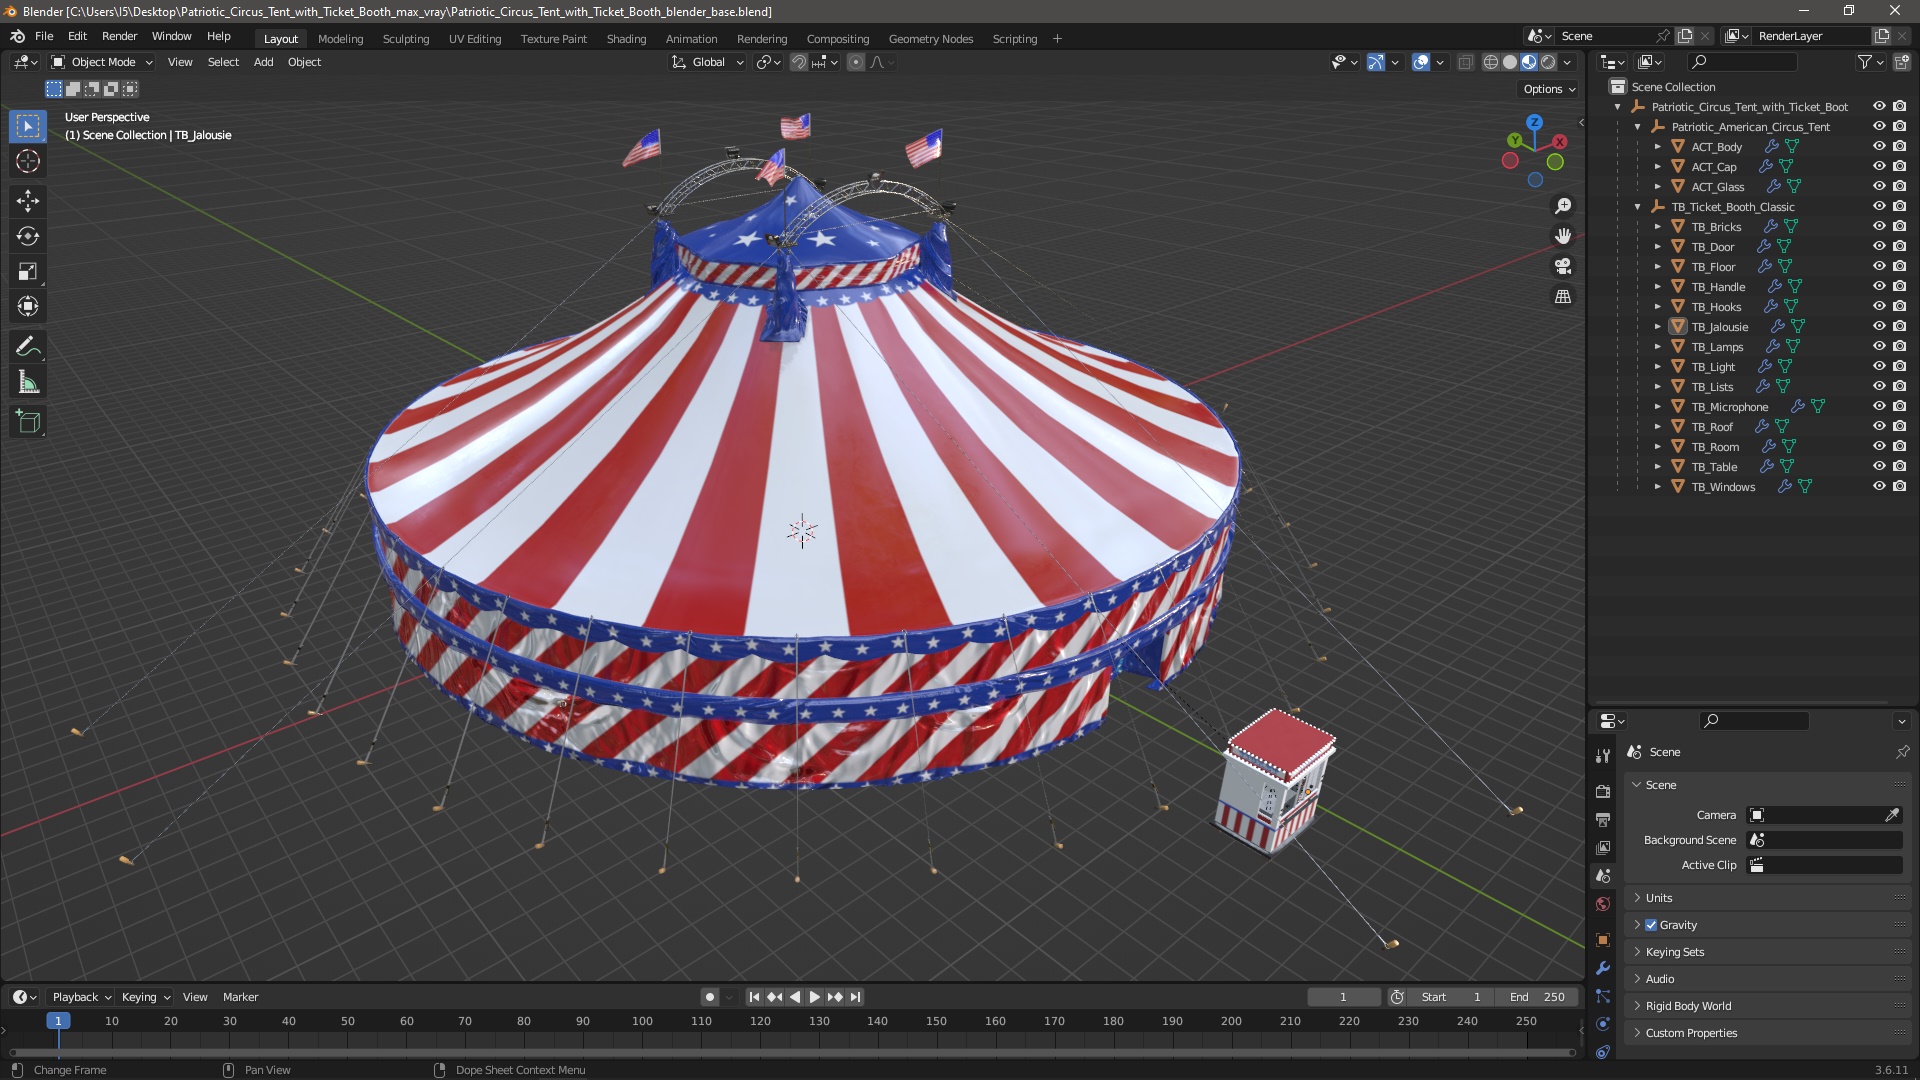This screenshot has width=1920, height=1080.
Task: Switch to rendered viewport shading
Action: tap(1548, 62)
